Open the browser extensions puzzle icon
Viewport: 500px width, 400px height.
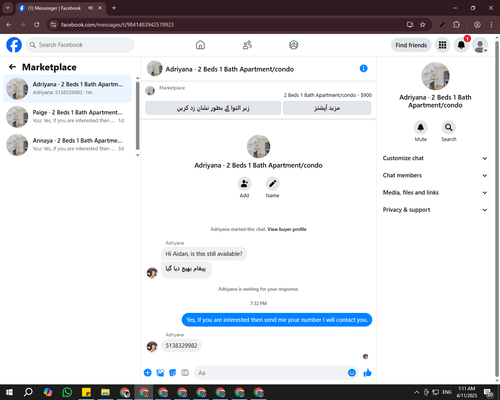click(x=456, y=25)
